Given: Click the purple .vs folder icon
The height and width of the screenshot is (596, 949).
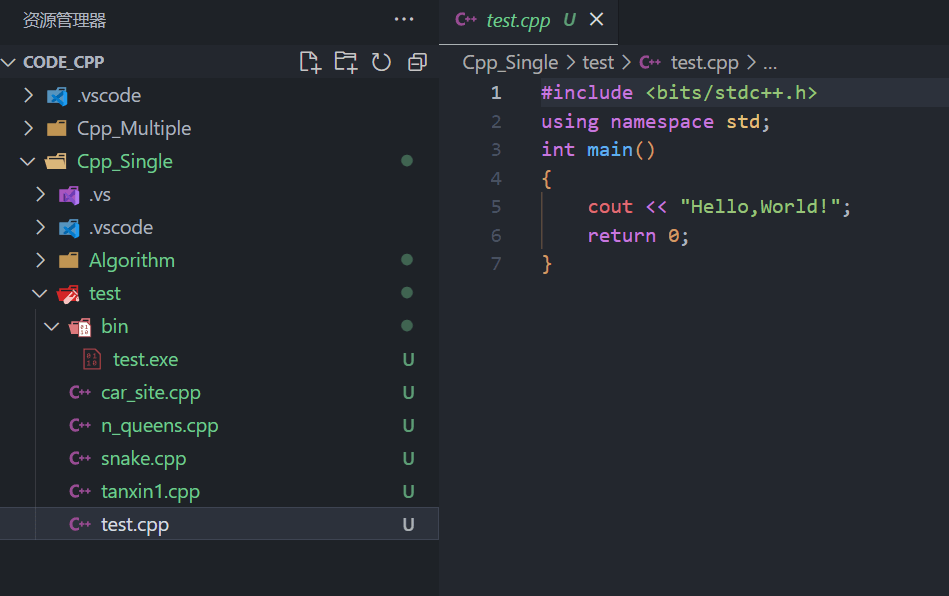Looking at the screenshot, I should tap(69, 195).
